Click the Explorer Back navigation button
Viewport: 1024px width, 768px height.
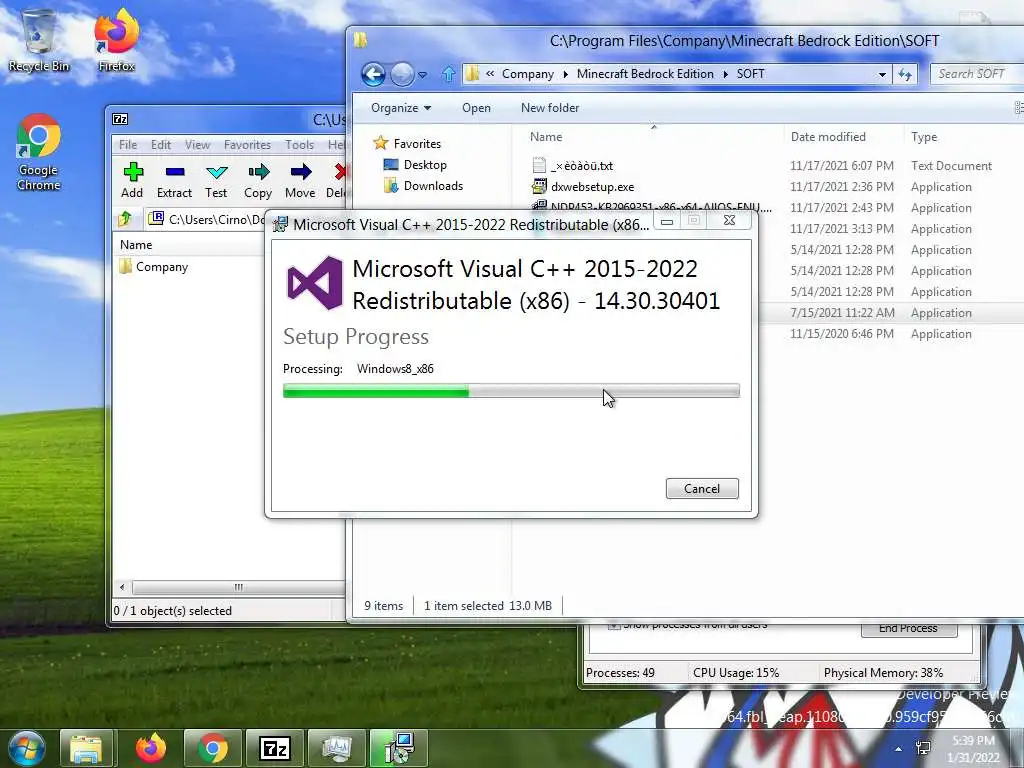374,74
